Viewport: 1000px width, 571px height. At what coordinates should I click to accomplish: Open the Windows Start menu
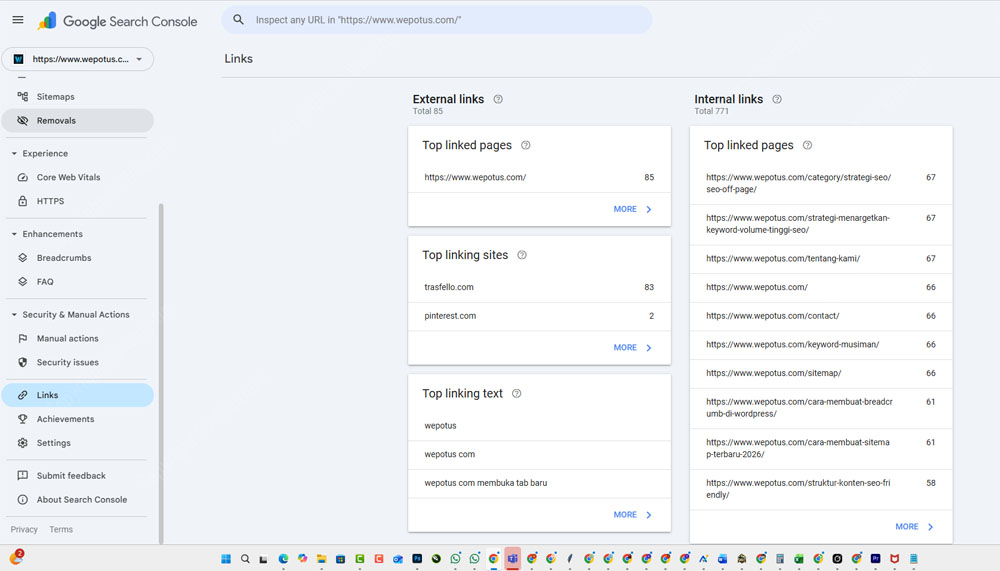[225, 559]
